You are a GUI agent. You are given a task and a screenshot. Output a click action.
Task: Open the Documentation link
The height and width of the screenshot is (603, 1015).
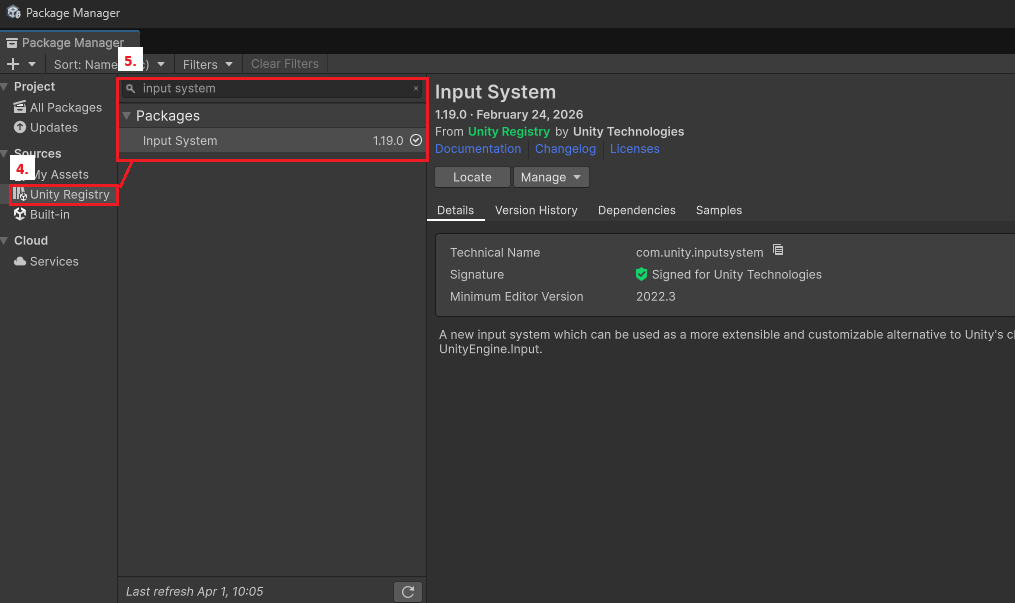coord(478,149)
